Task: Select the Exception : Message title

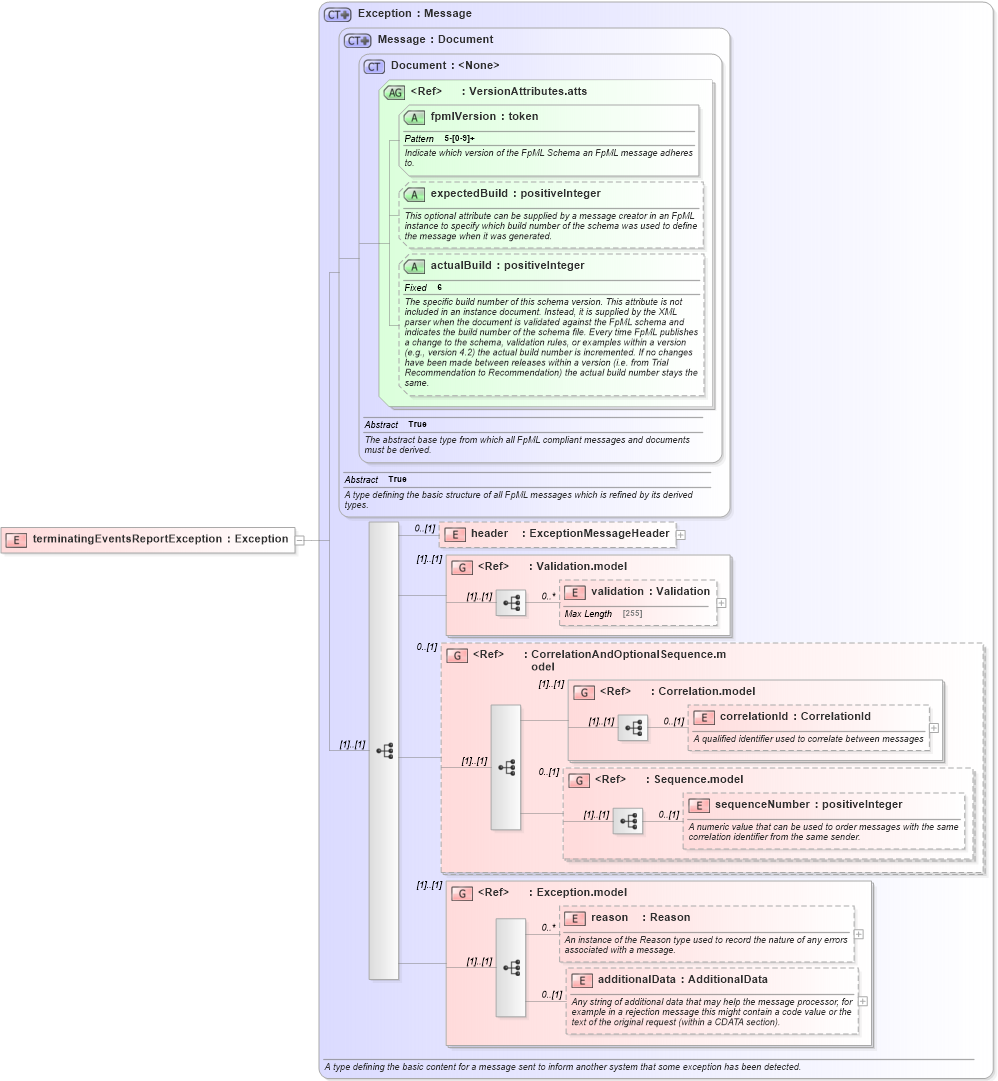Action: click(x=415, y=13)
